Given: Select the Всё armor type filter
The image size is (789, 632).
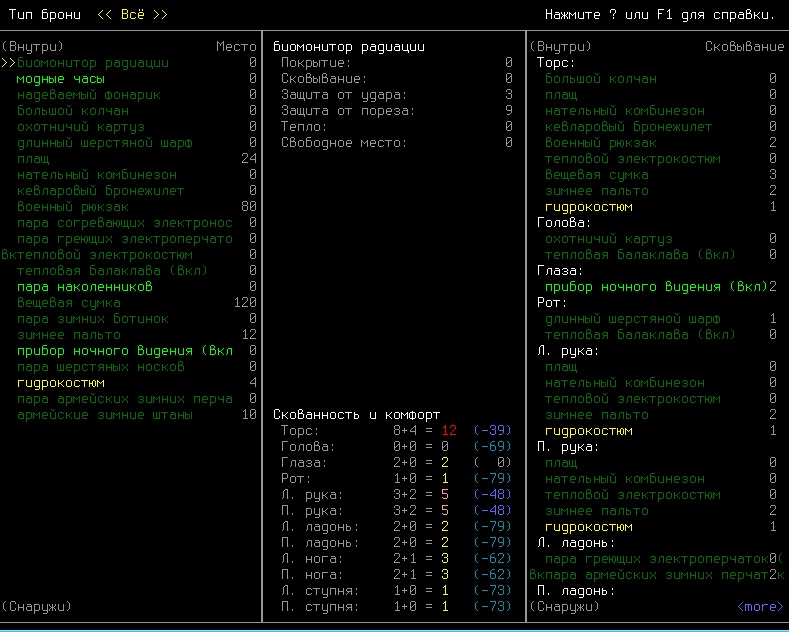Looking at the screenshot, I should 132,15.
